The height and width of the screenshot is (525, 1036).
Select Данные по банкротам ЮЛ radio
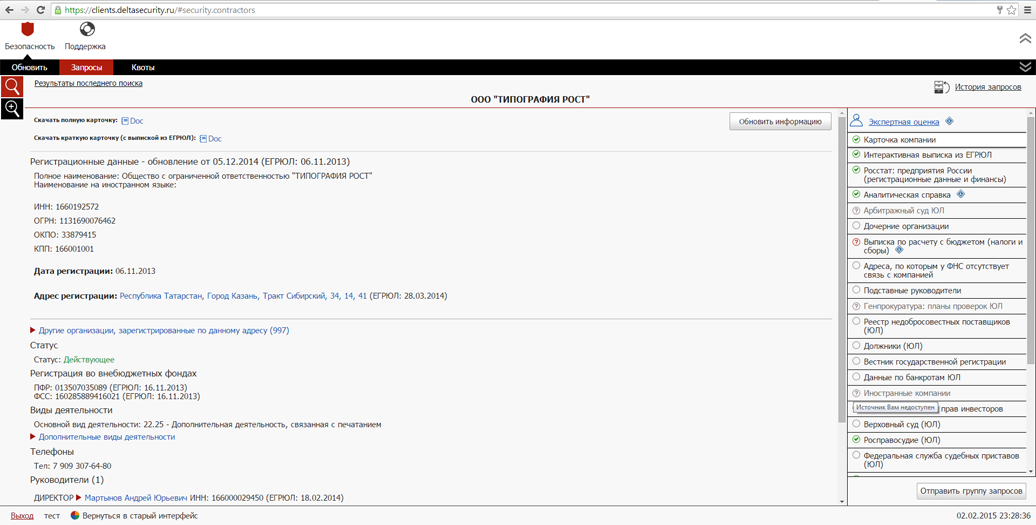click(x=856, y=377)
